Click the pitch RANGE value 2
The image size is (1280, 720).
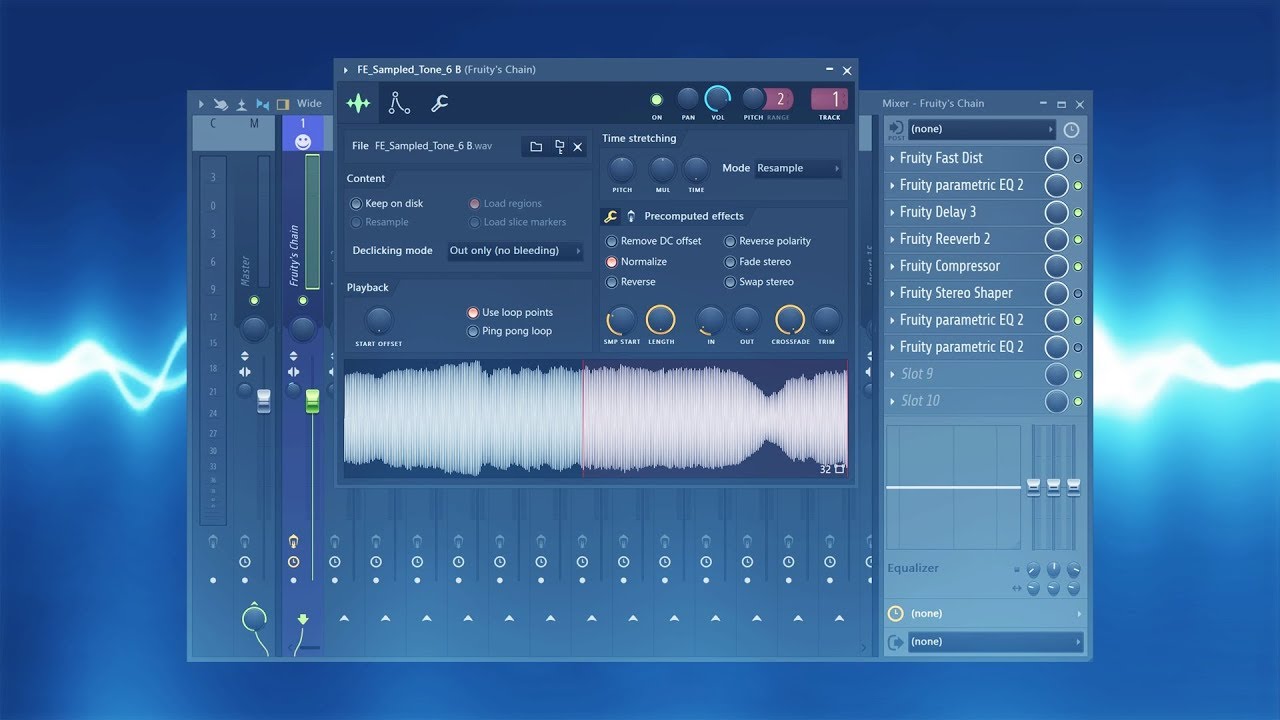pyautogui.click(x=781, y=99)
